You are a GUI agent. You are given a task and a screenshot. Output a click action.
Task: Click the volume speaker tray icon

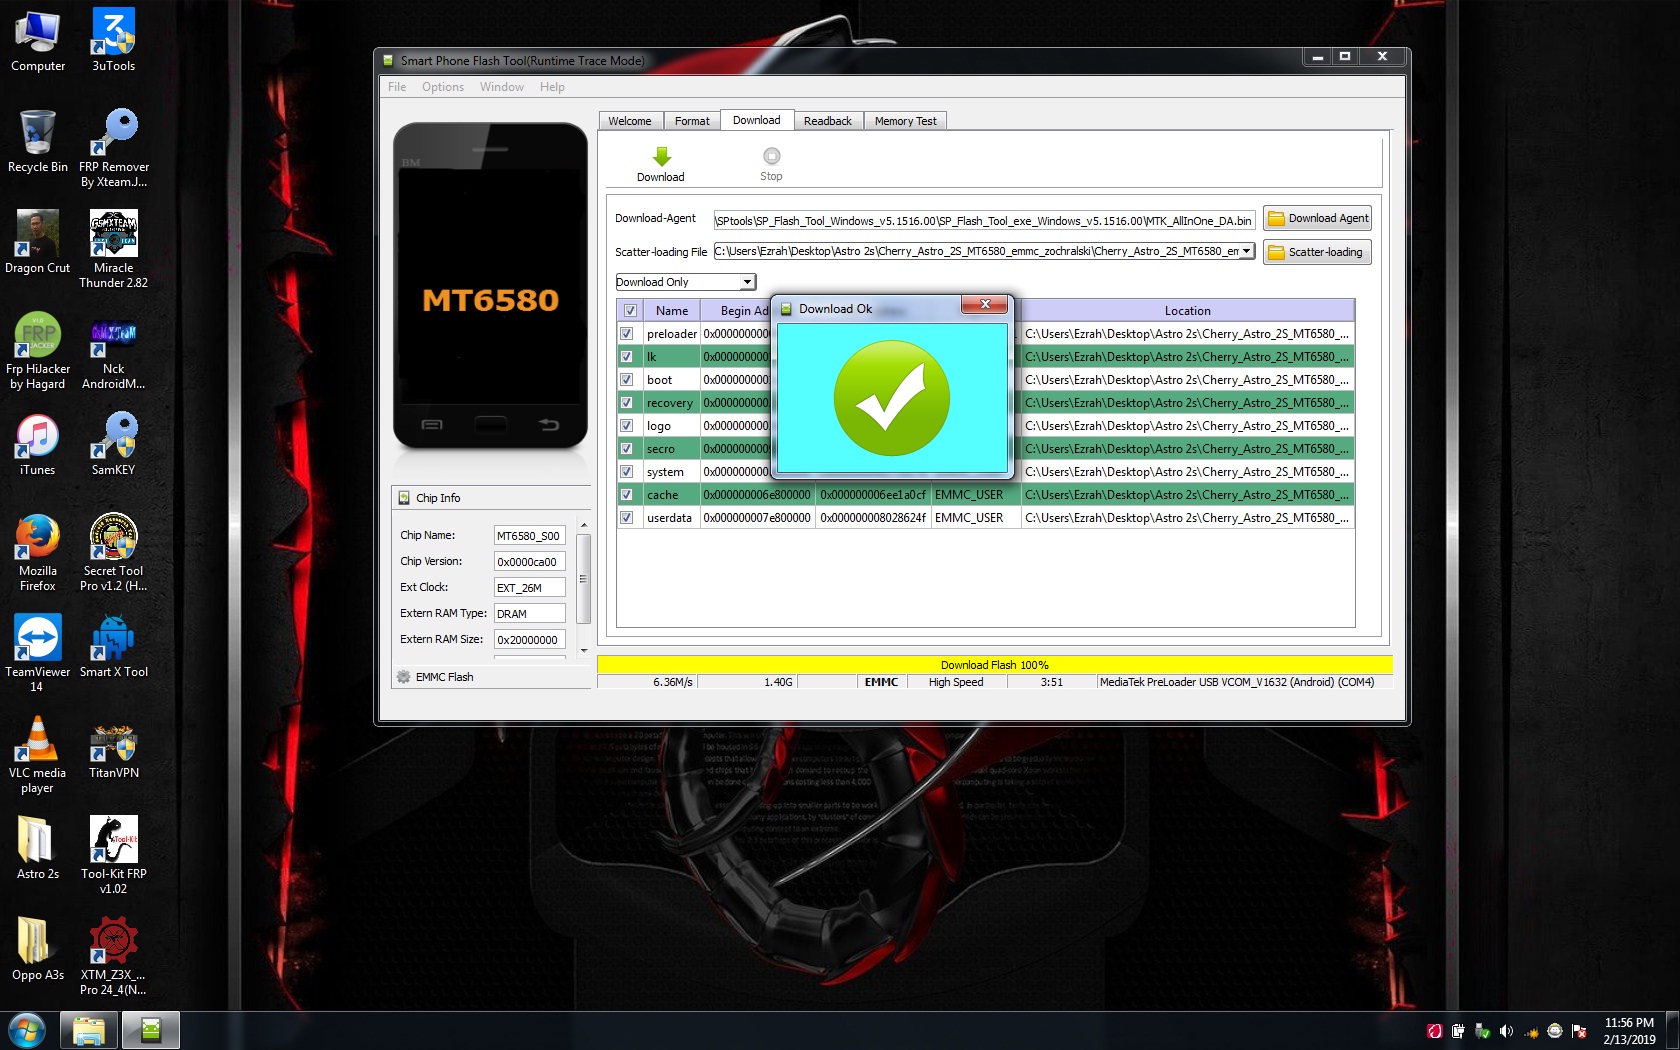pos(1506,1031)
